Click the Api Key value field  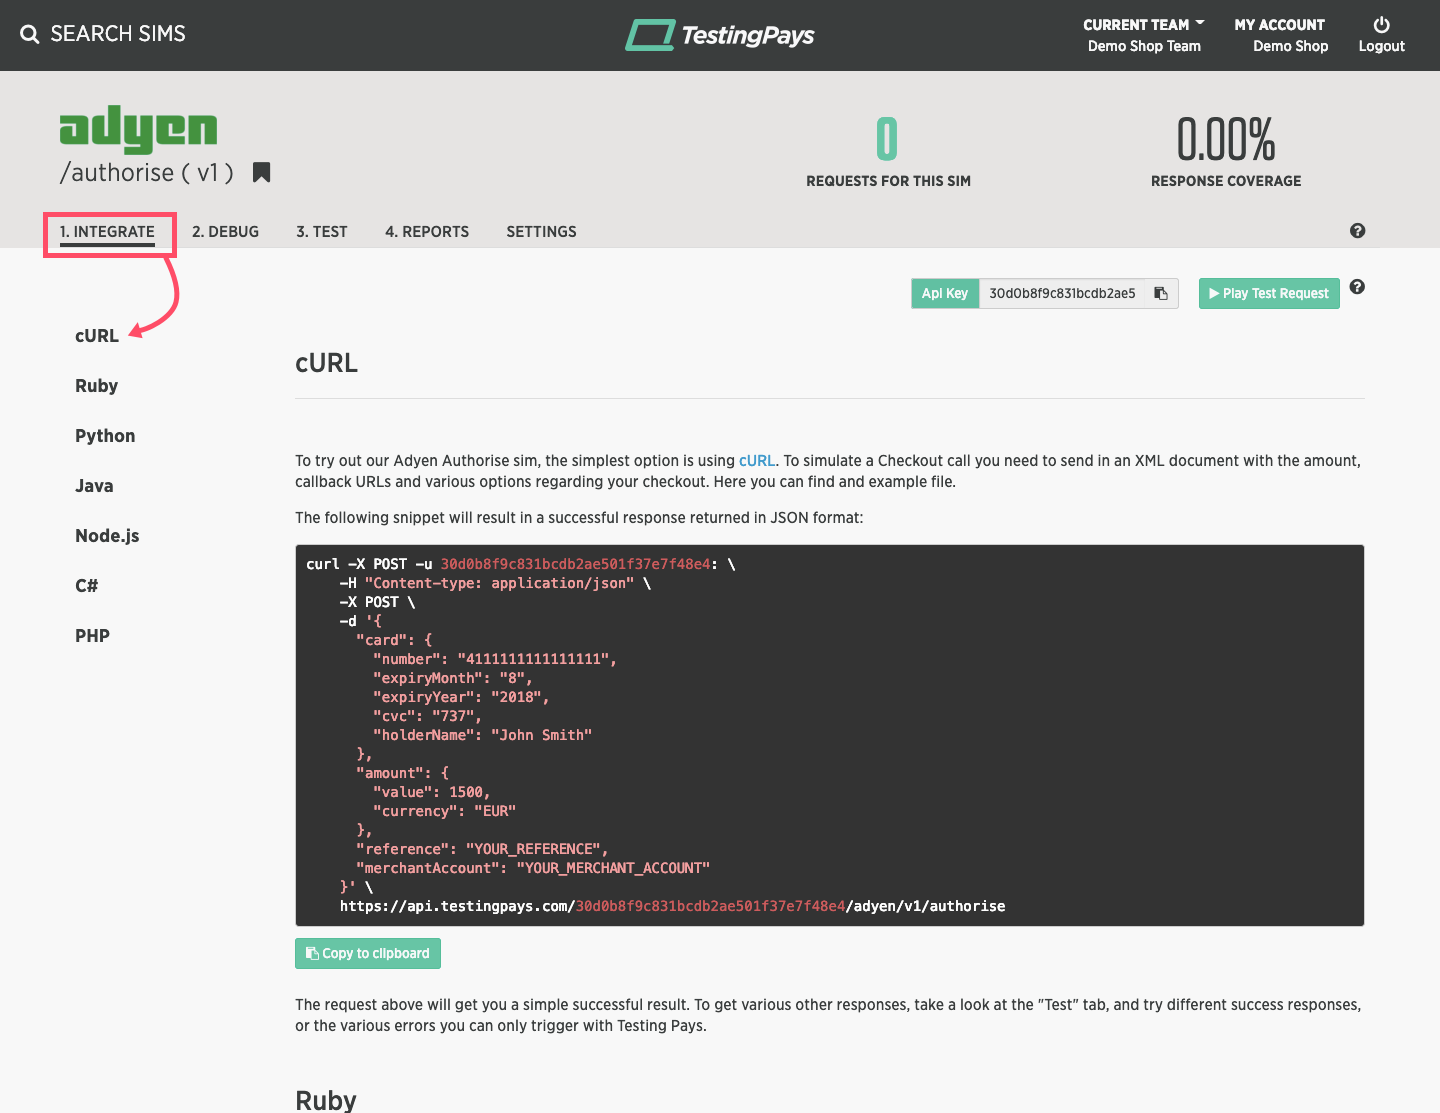tap(1062, 293)
